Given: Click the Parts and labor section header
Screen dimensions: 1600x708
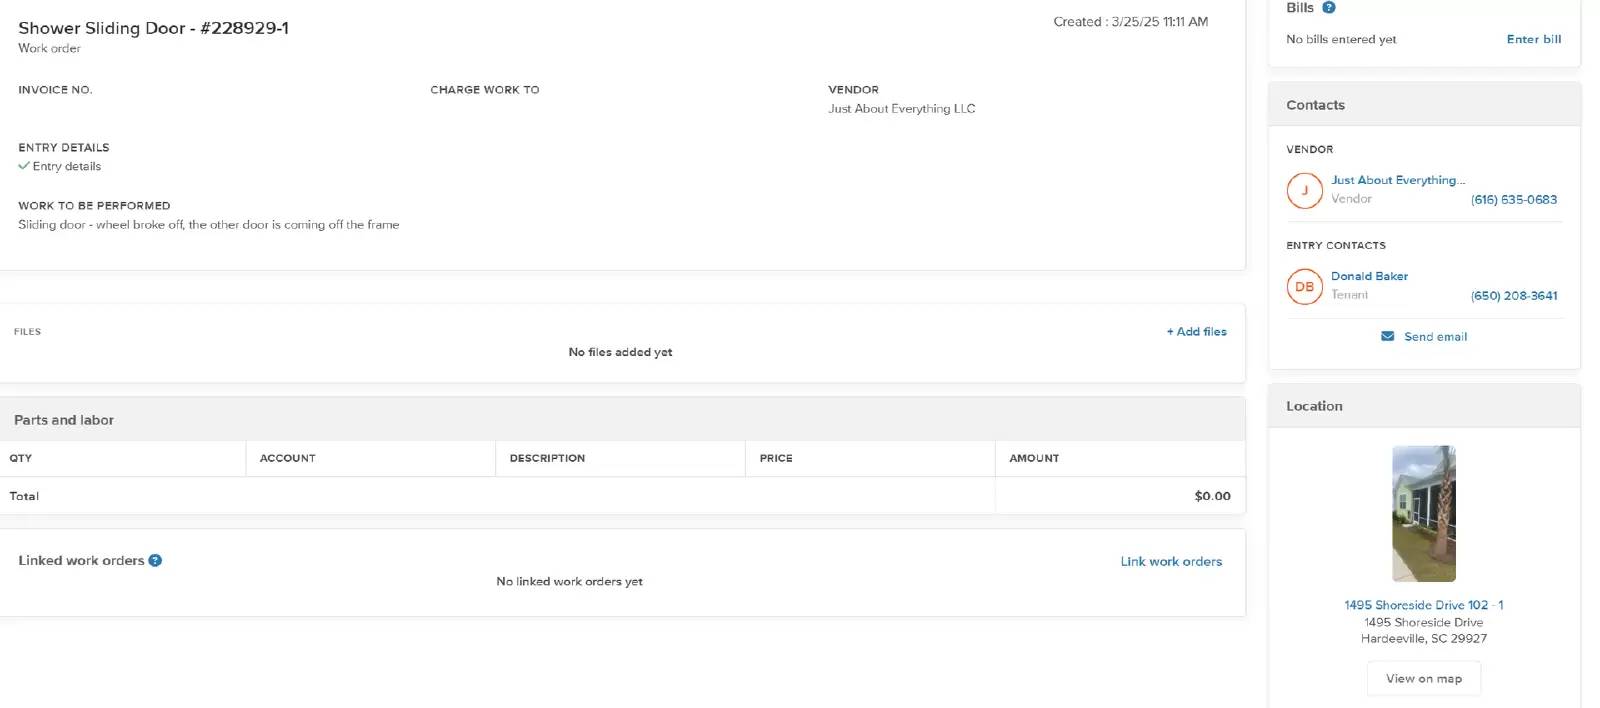Looking at the screenshot, I should (x=64, y=420).
